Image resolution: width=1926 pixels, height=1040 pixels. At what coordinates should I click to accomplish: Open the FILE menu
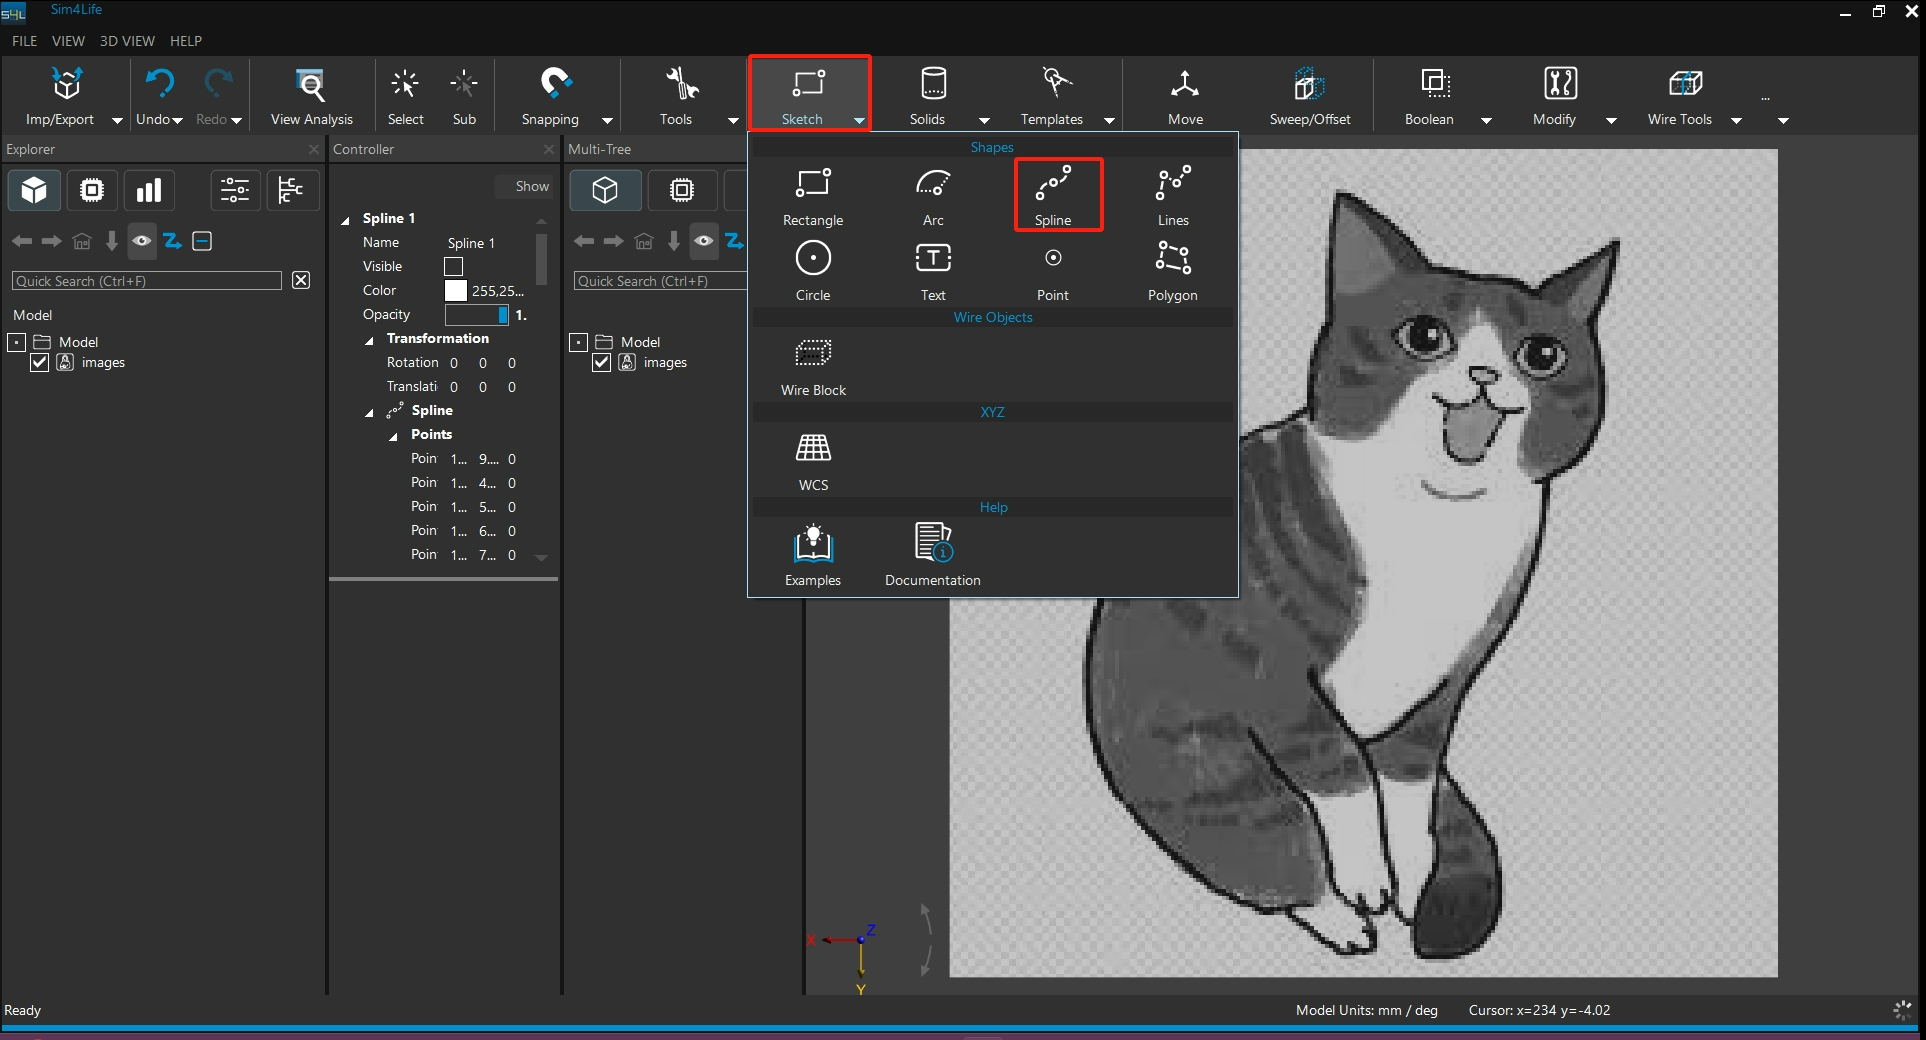point(24,41)
